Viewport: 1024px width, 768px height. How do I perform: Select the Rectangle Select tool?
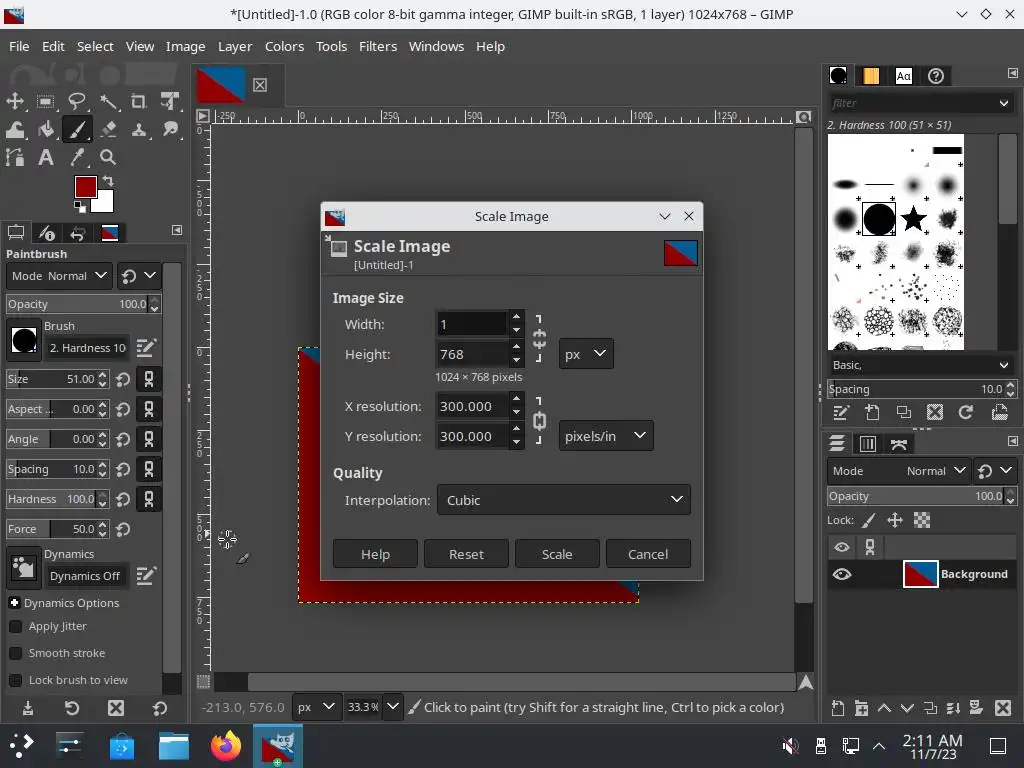pyautogui.click(x=46, y=101)
